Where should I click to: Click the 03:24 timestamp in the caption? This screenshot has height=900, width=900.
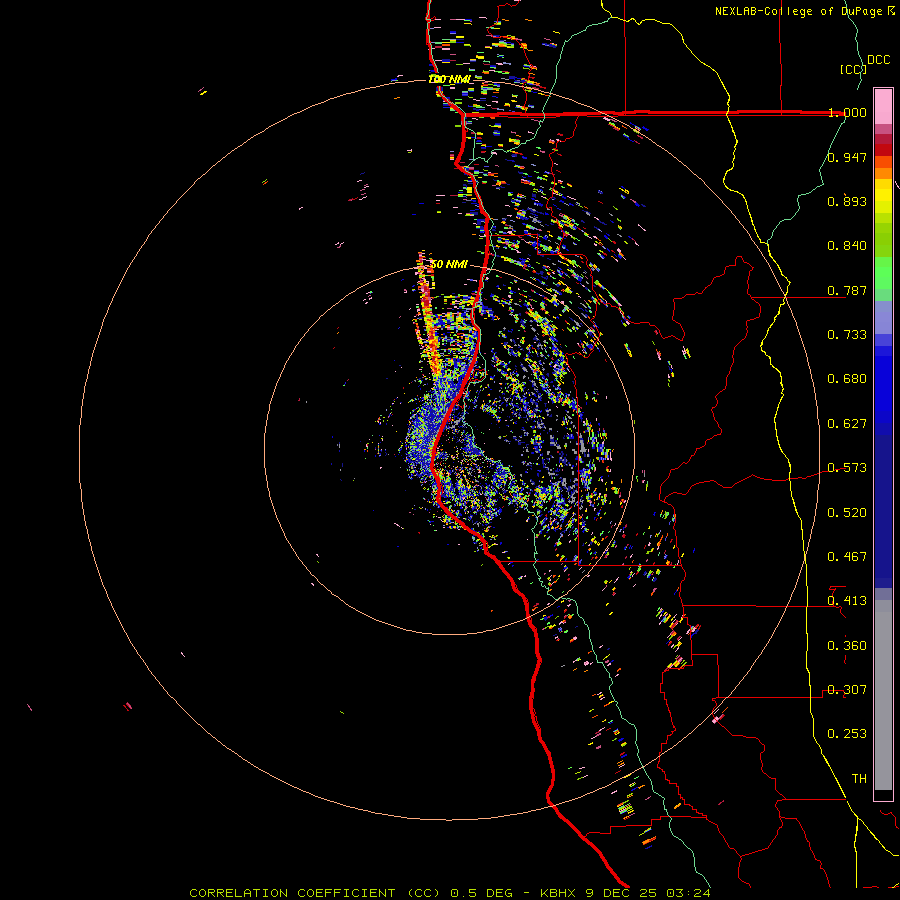coord(688,893)
